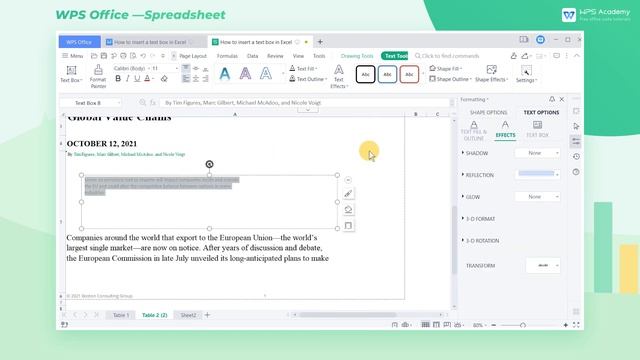Expand the REFLECTION section
The height and width of the screenshot is (360, 640).
pyautogui.click(x=478, y=175)
